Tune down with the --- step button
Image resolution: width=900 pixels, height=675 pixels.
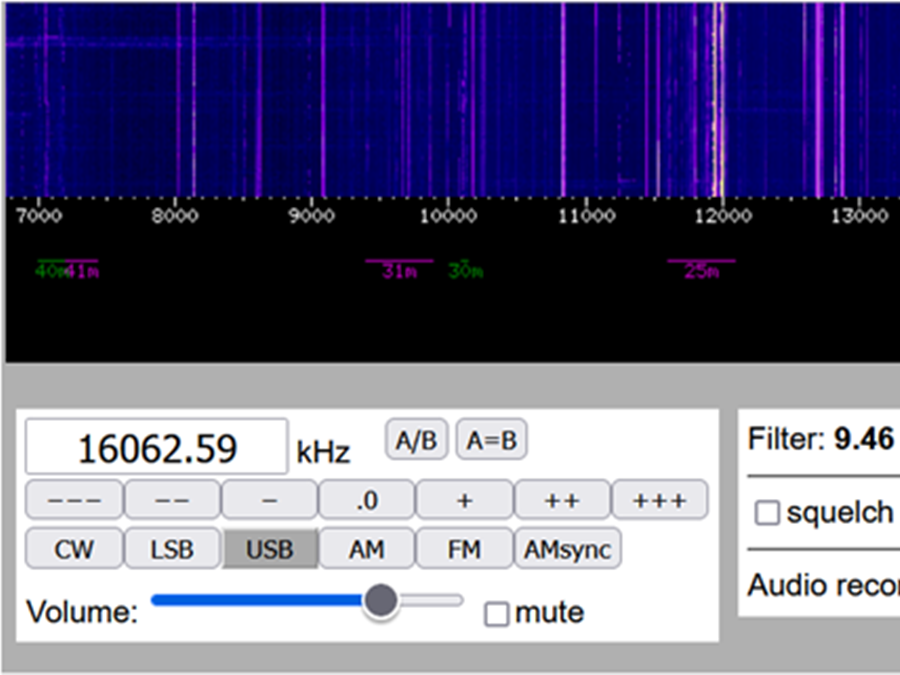tap(74, 499)
